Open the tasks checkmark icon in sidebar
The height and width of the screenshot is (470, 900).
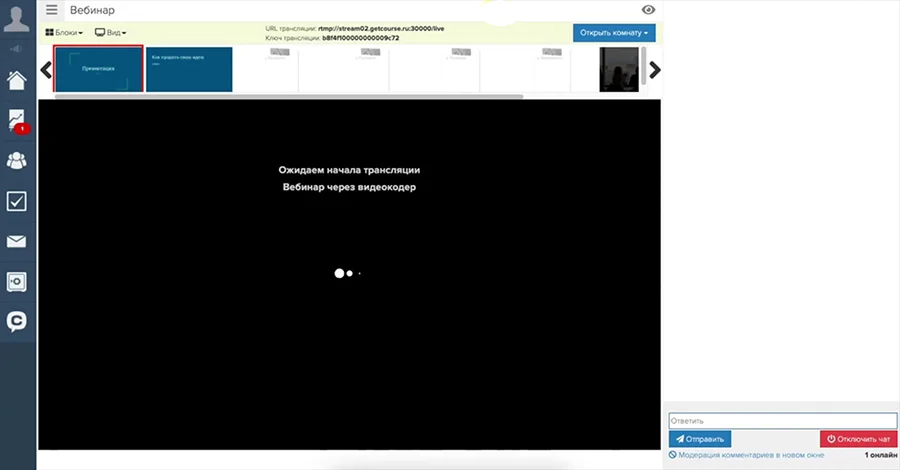pos(16,201)
